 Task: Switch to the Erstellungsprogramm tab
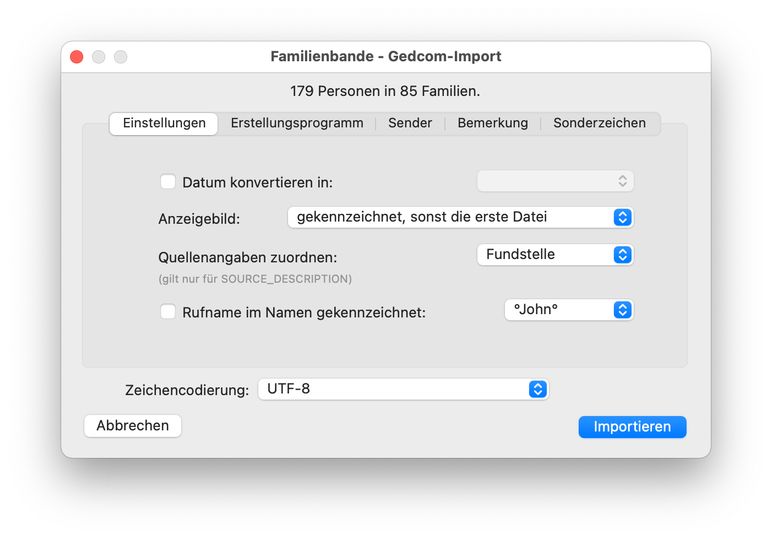(x=297, y=123)
